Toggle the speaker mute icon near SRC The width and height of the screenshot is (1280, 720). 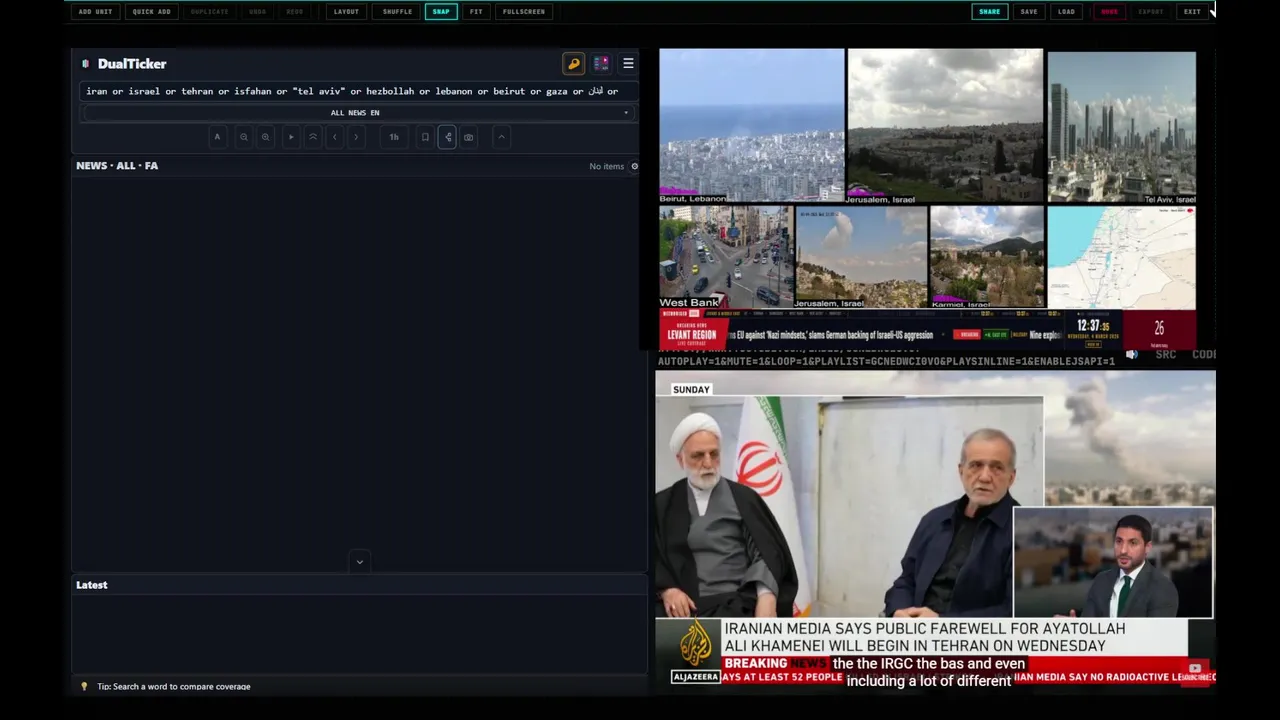click(x=1132, y=355)
